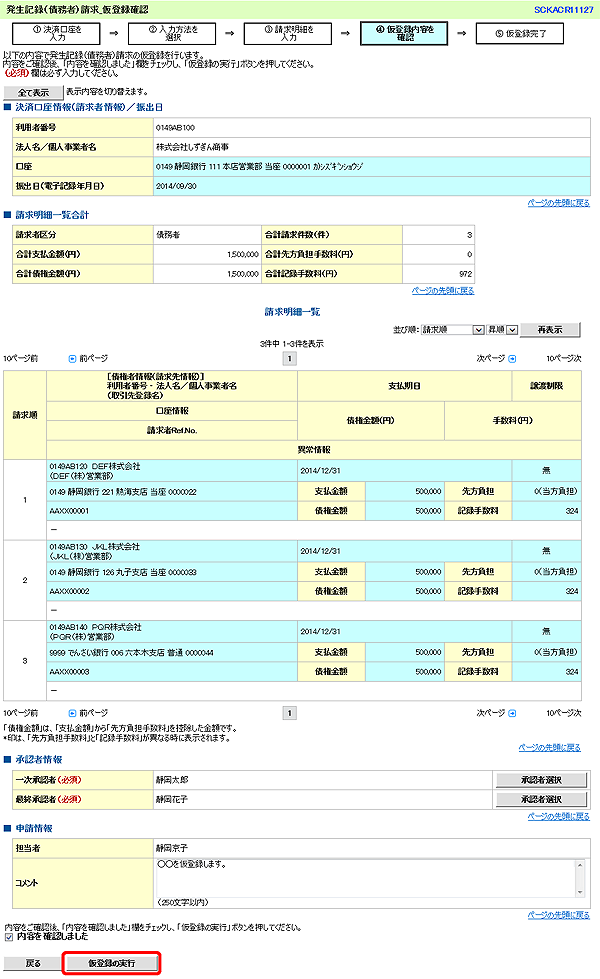
Task: Click ページの先頭に戻る under 申請情報 table
Action: pyautogui.click(x=559, y=915)
